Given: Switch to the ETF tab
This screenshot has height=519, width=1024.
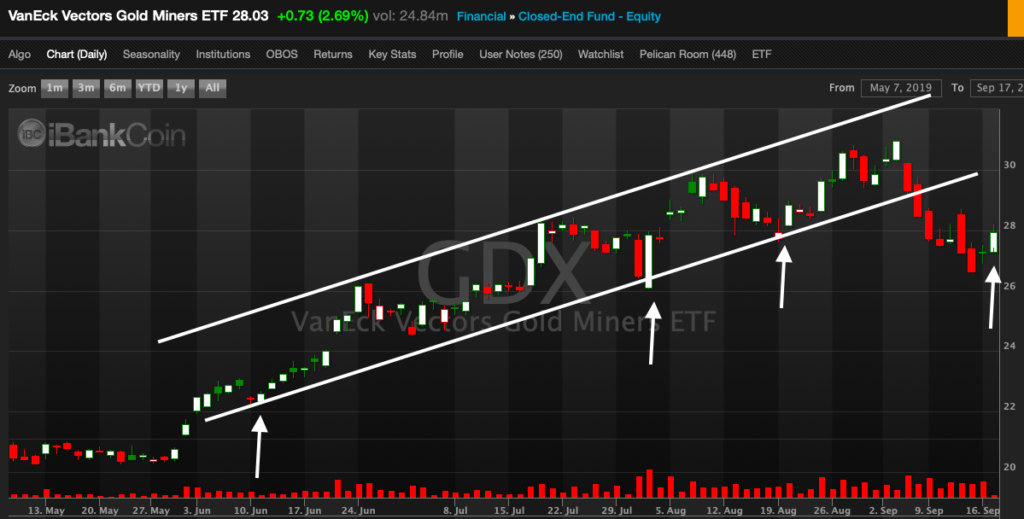Looking at the screenshot, I should click(761, 54).
